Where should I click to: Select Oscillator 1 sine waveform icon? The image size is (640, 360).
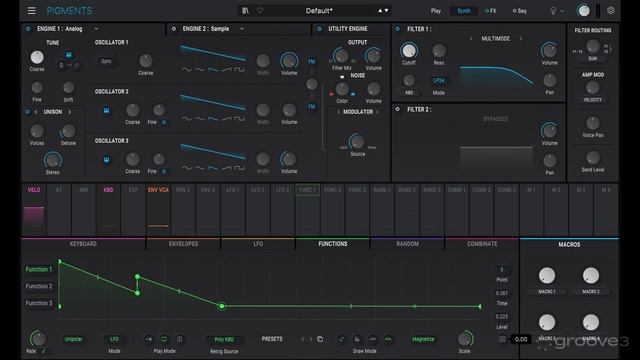(187, 69)
